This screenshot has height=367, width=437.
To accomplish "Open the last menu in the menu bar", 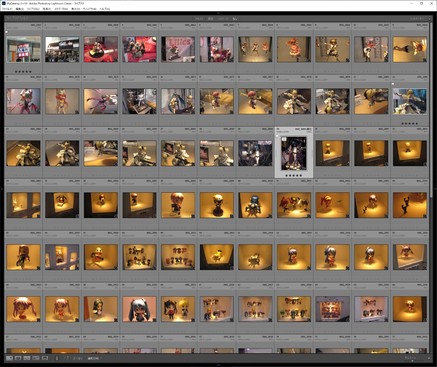I will coord(105,9).
